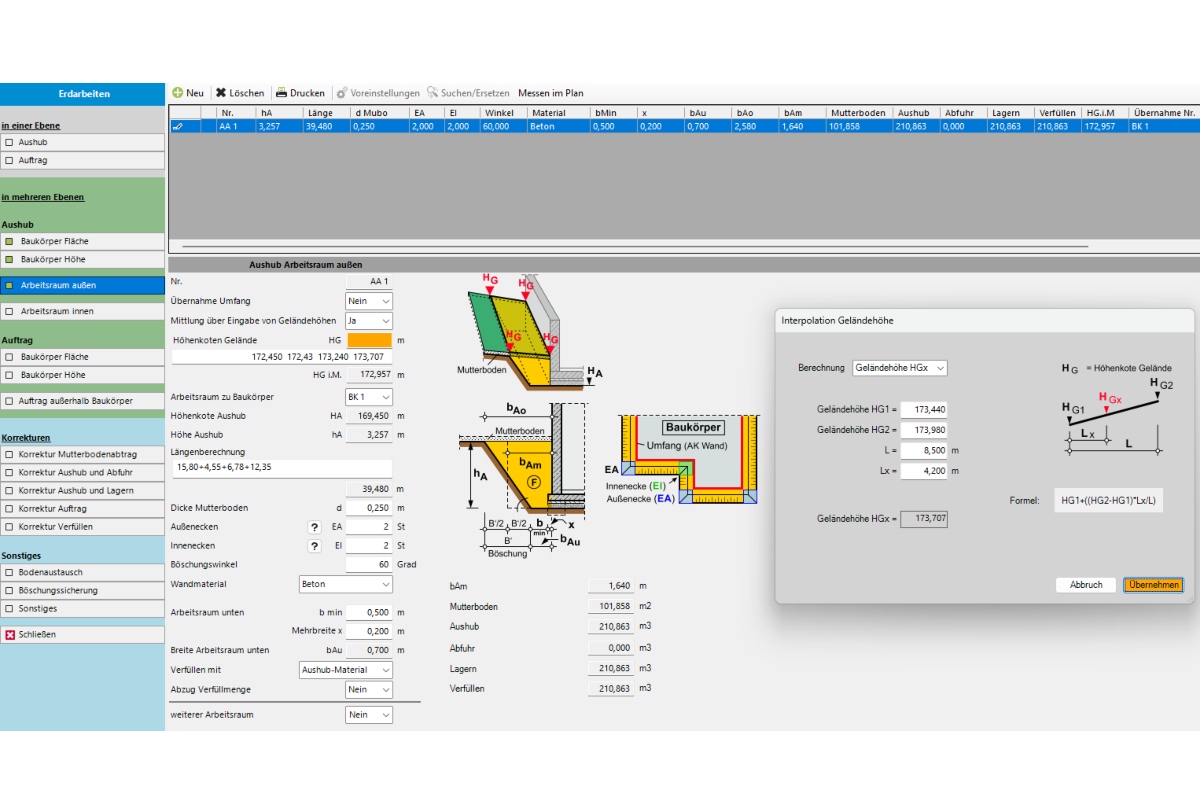Select Arbeitsraum außen

82,286
